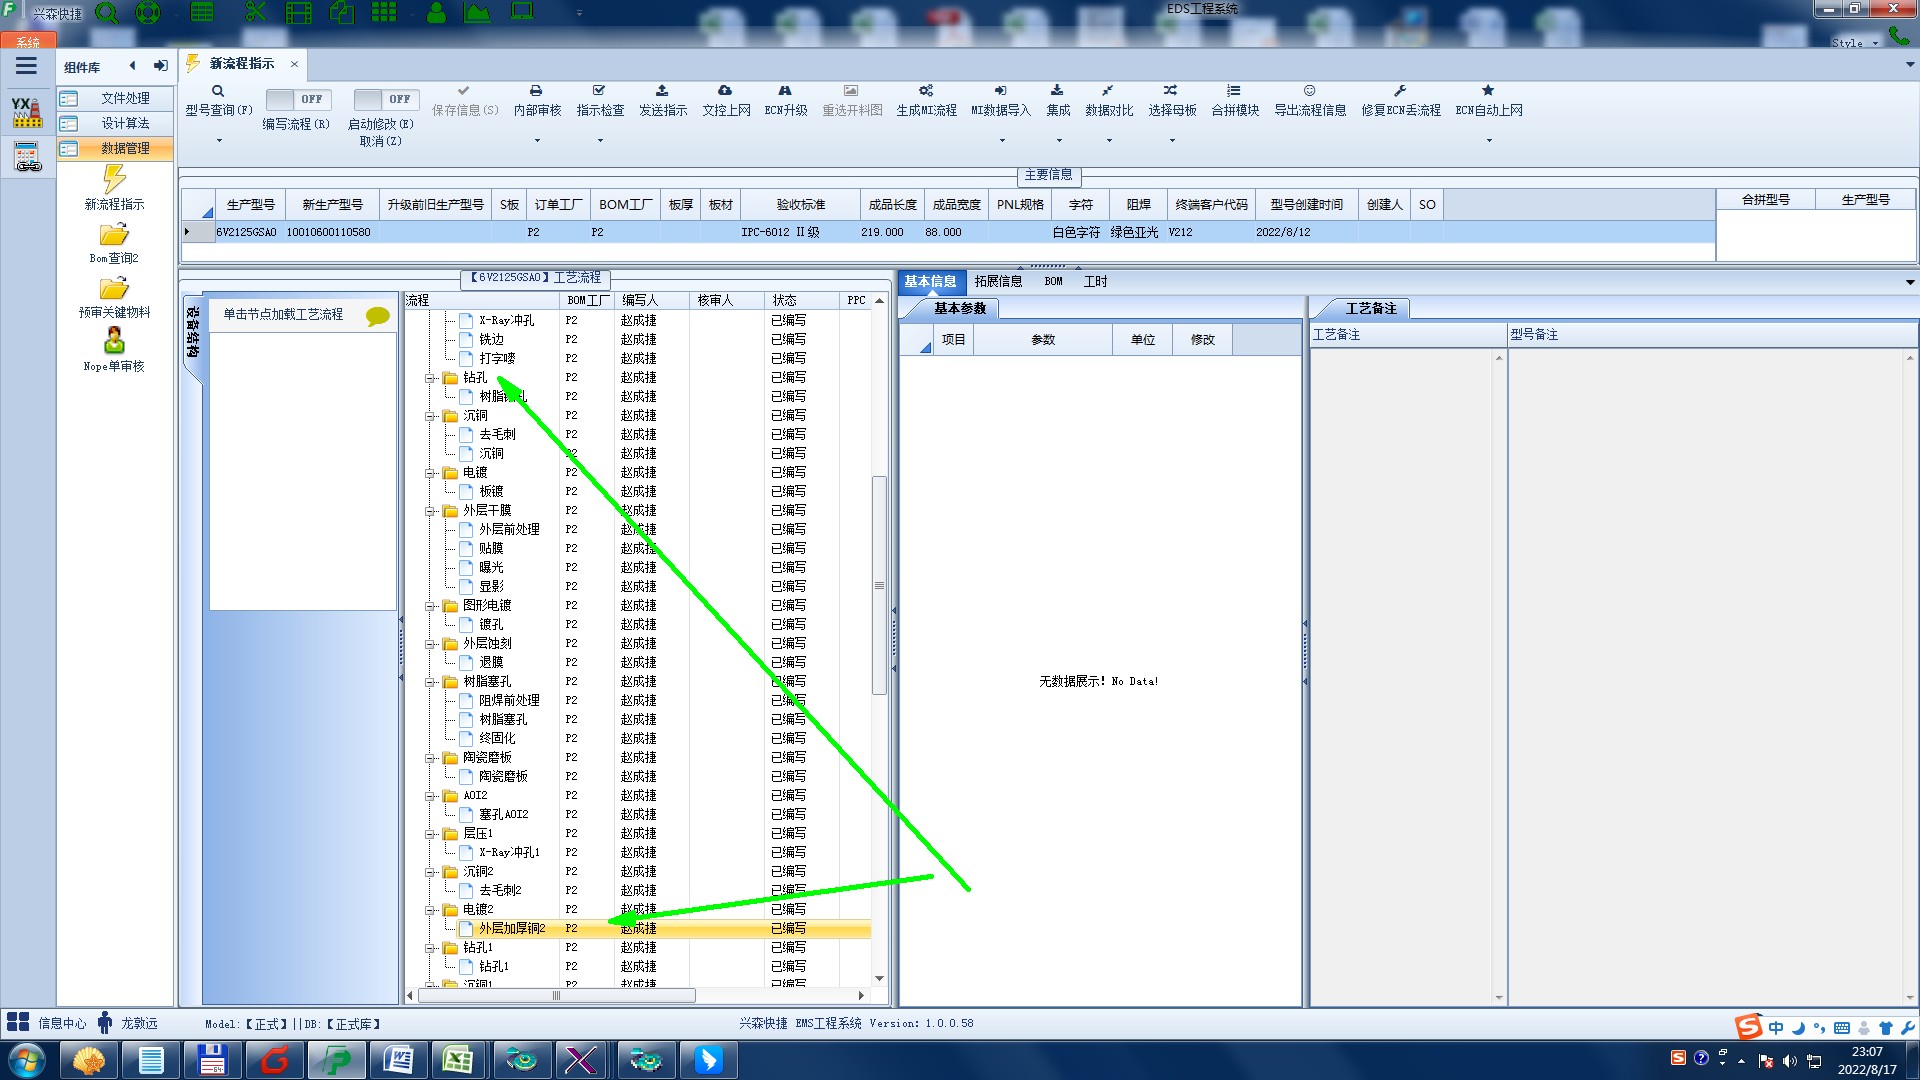Open Excel from the Windows taskbar

point(457,1059)
